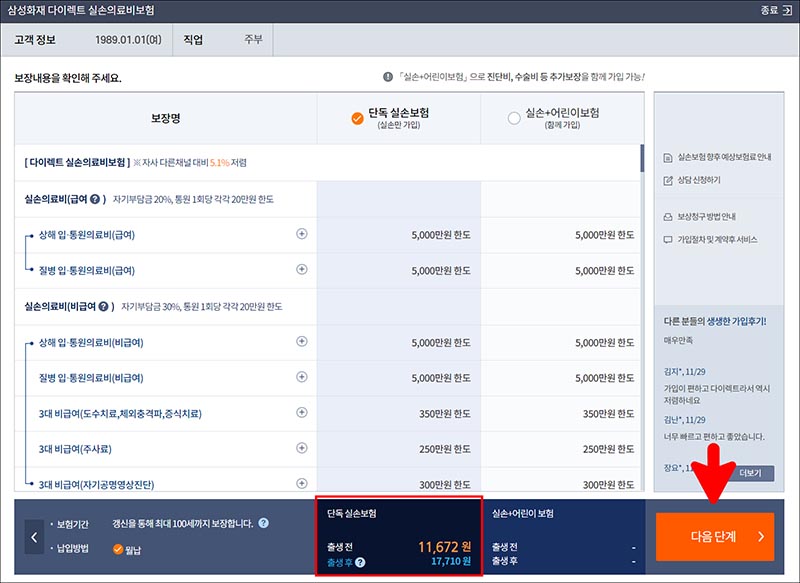The width and height of the screenshot is (800, 583).
Task: Click 다른 분들의 생생한 가입후기 heading
Action: point(715,321)
